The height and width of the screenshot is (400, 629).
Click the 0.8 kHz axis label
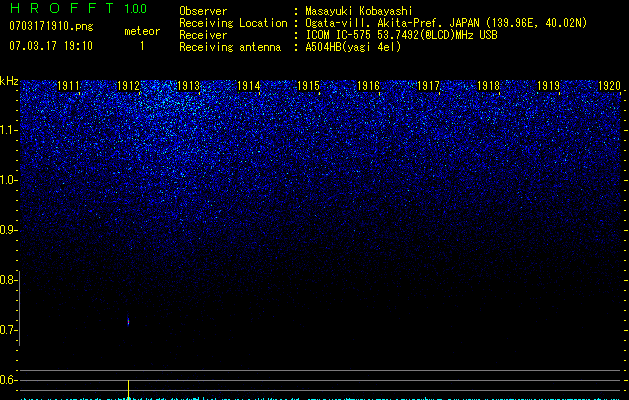(x=9, y=280)
